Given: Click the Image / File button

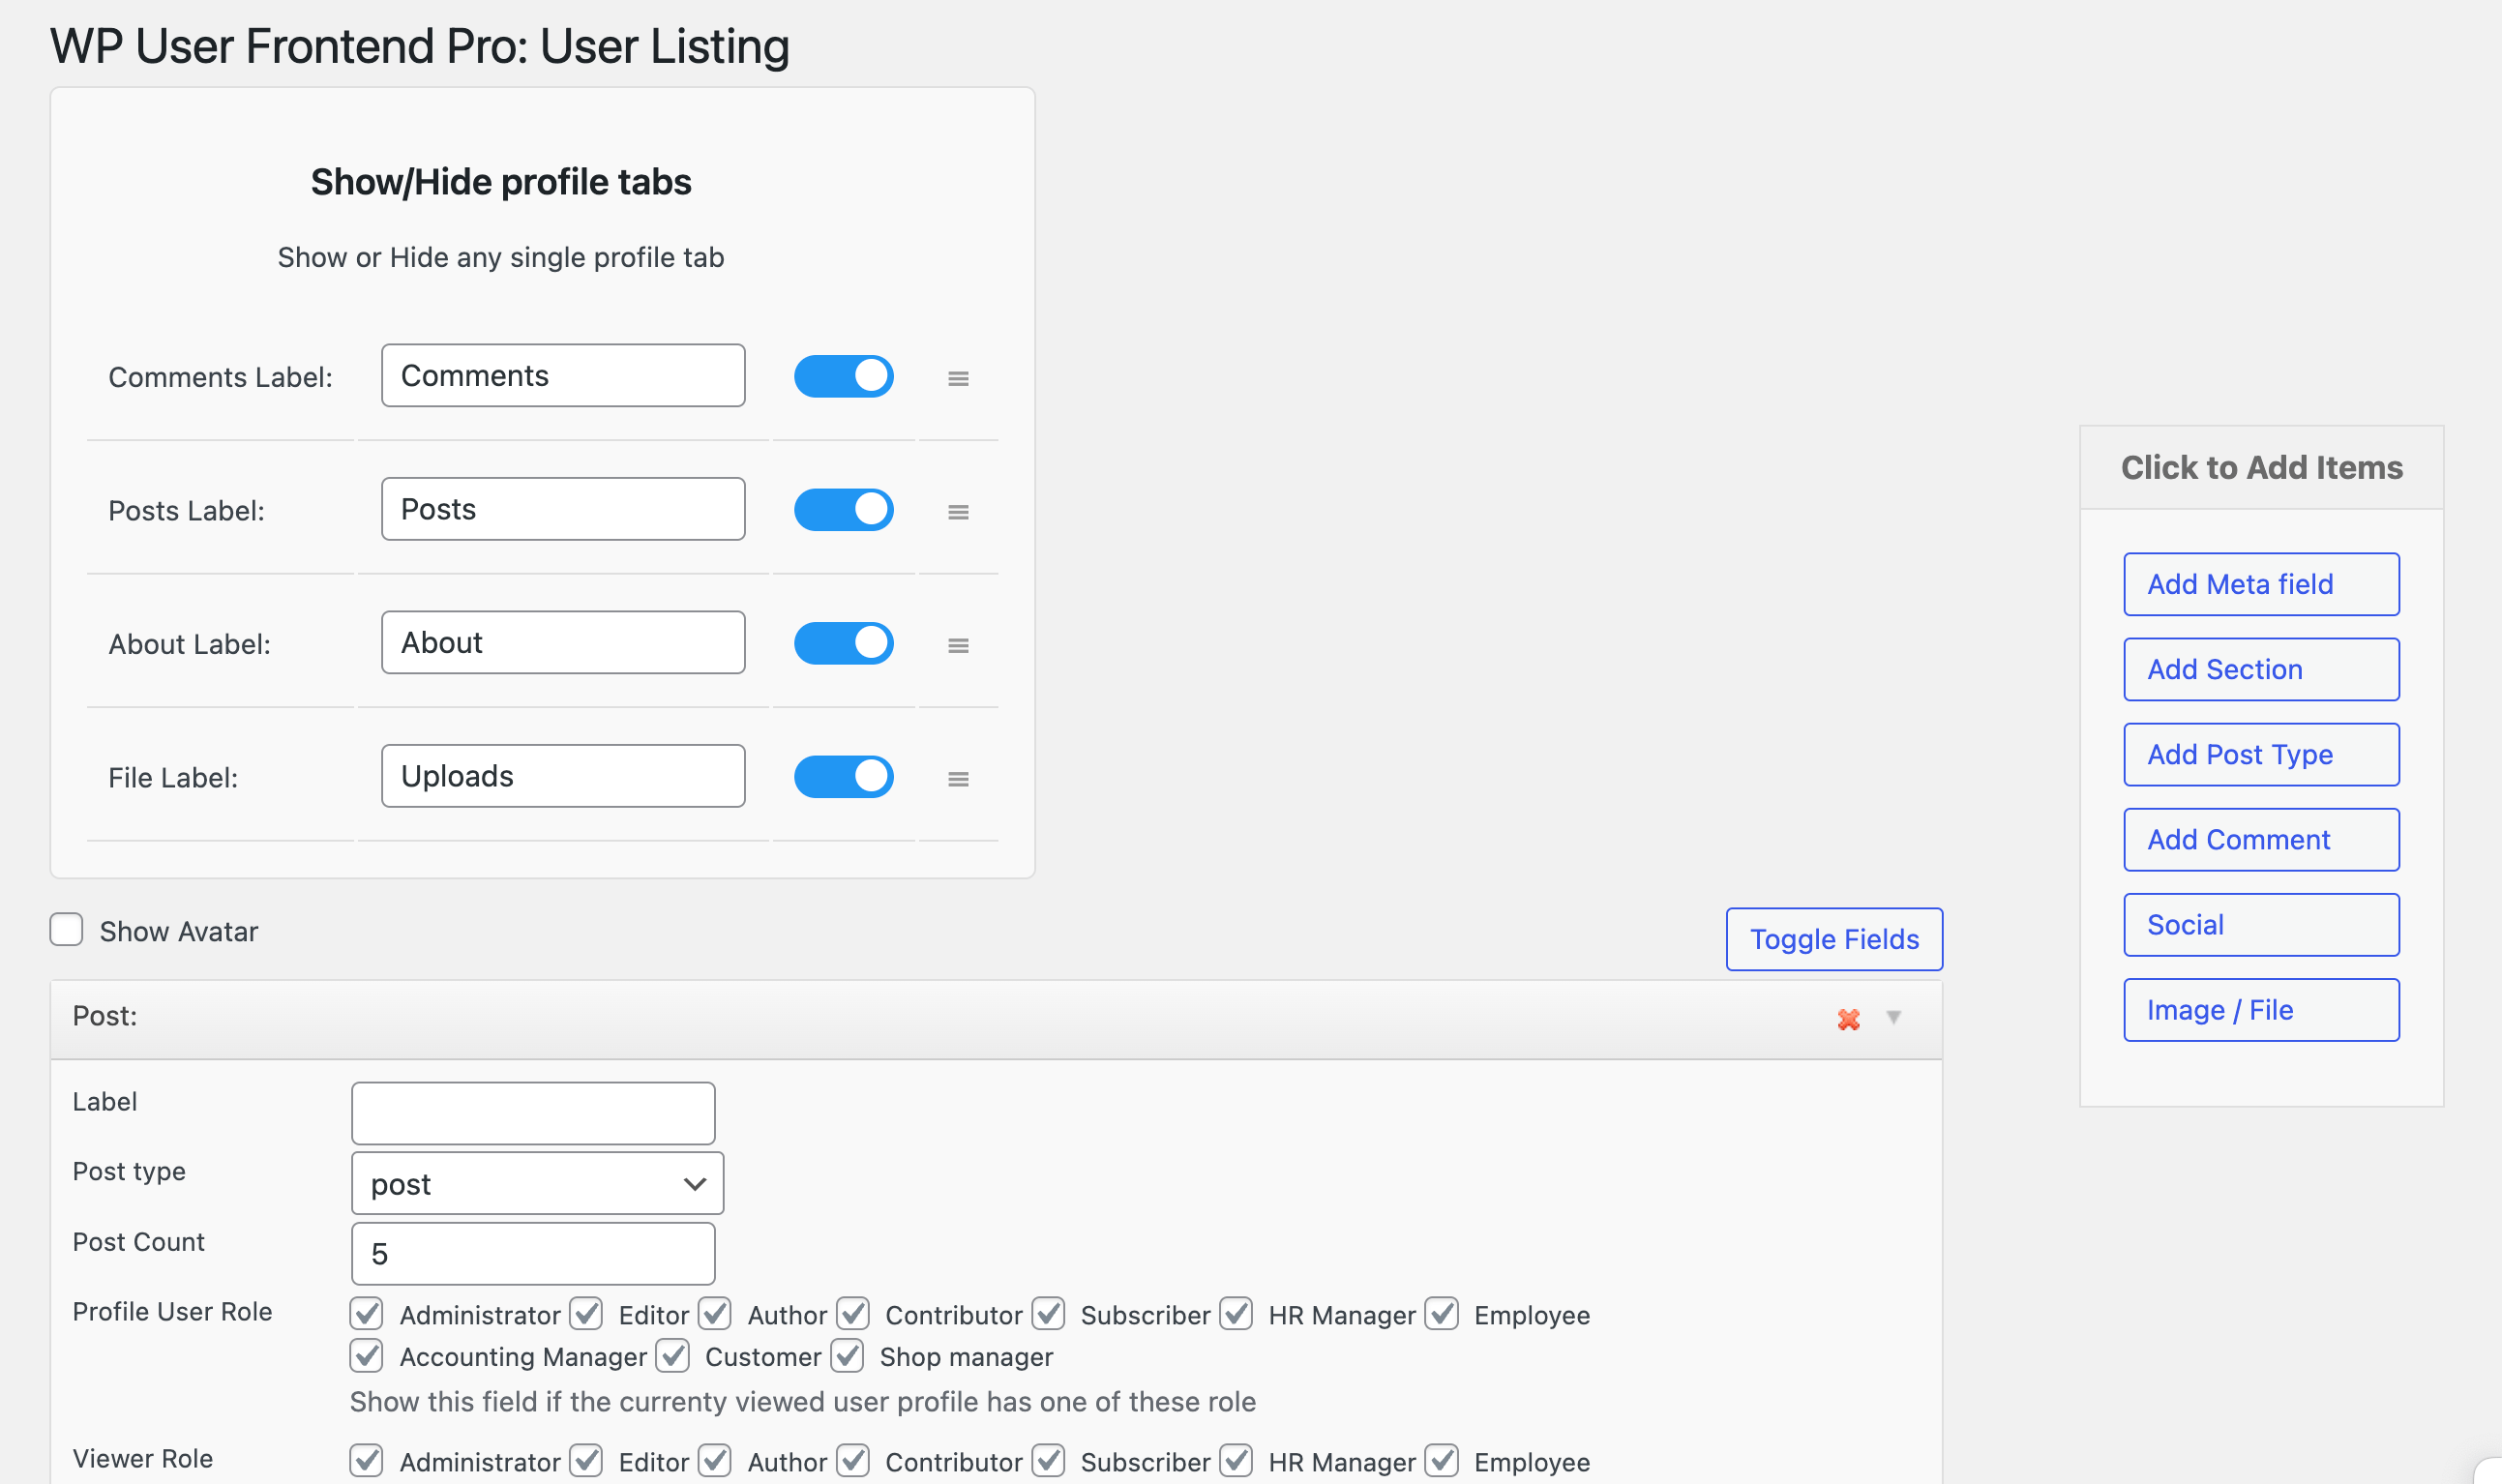Looking at the screenshot, I should pos(2261,1010).
